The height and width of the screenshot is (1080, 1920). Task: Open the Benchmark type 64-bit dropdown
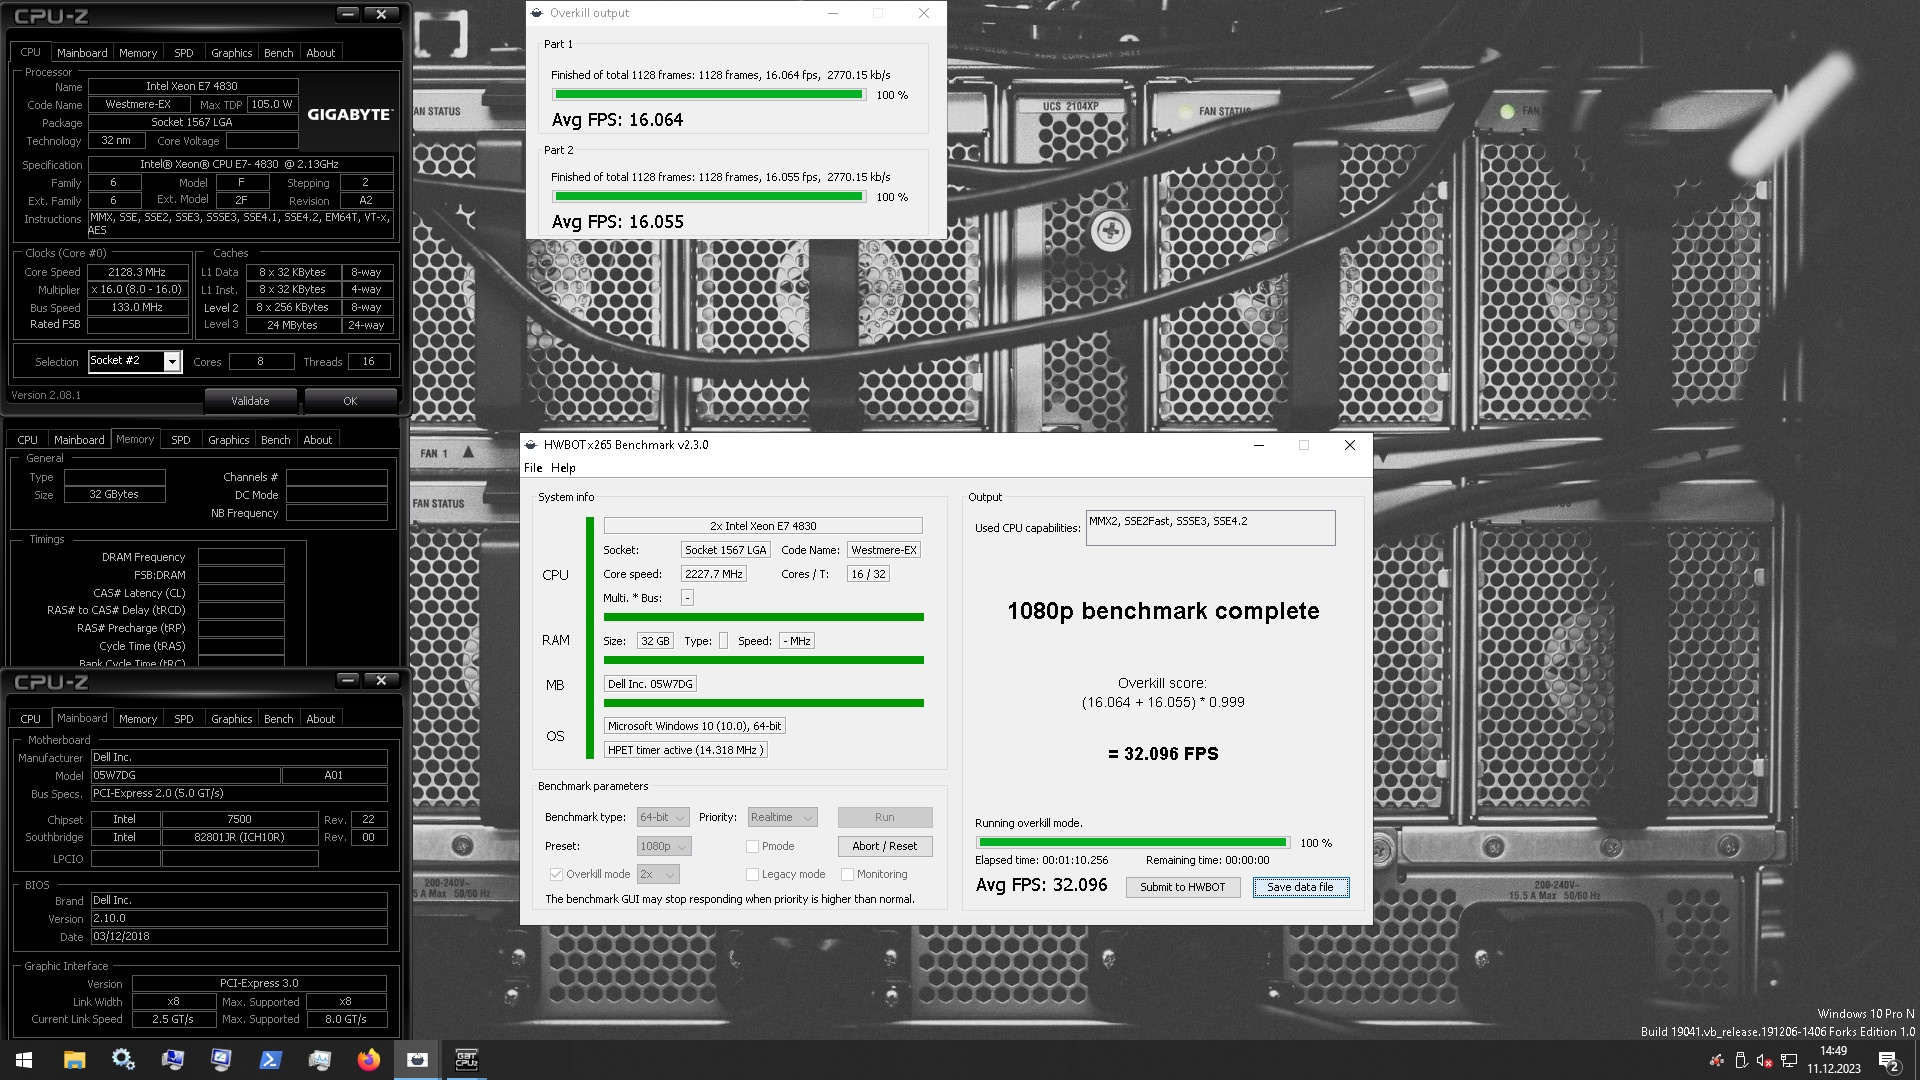(x=663, y=817)
